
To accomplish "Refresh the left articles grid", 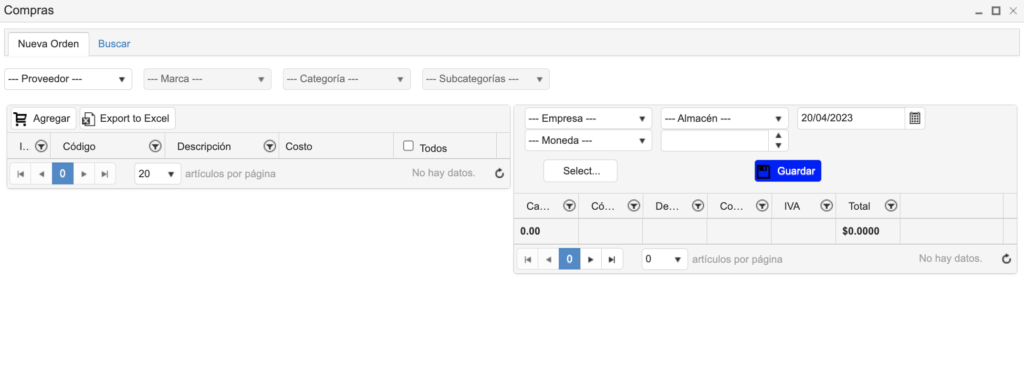I will [x=500, y=174].
